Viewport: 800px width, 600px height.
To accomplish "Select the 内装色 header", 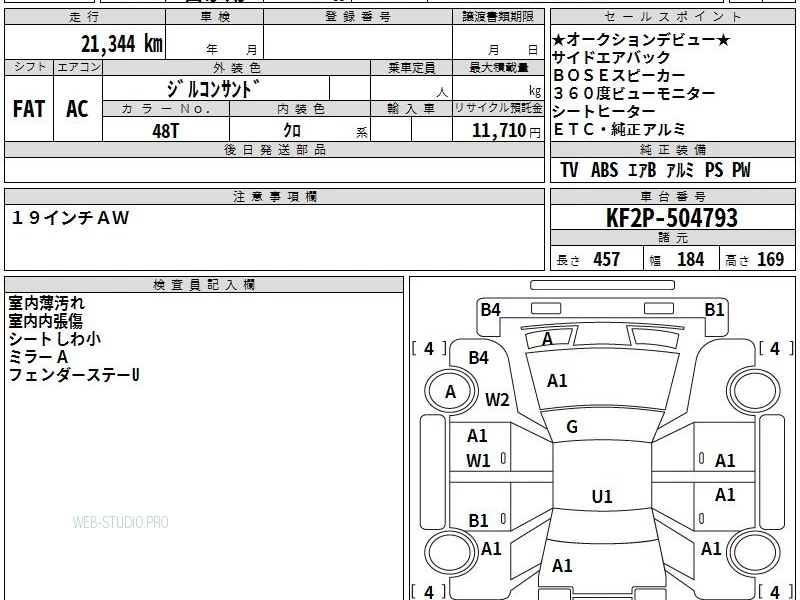I will point(300,109).
